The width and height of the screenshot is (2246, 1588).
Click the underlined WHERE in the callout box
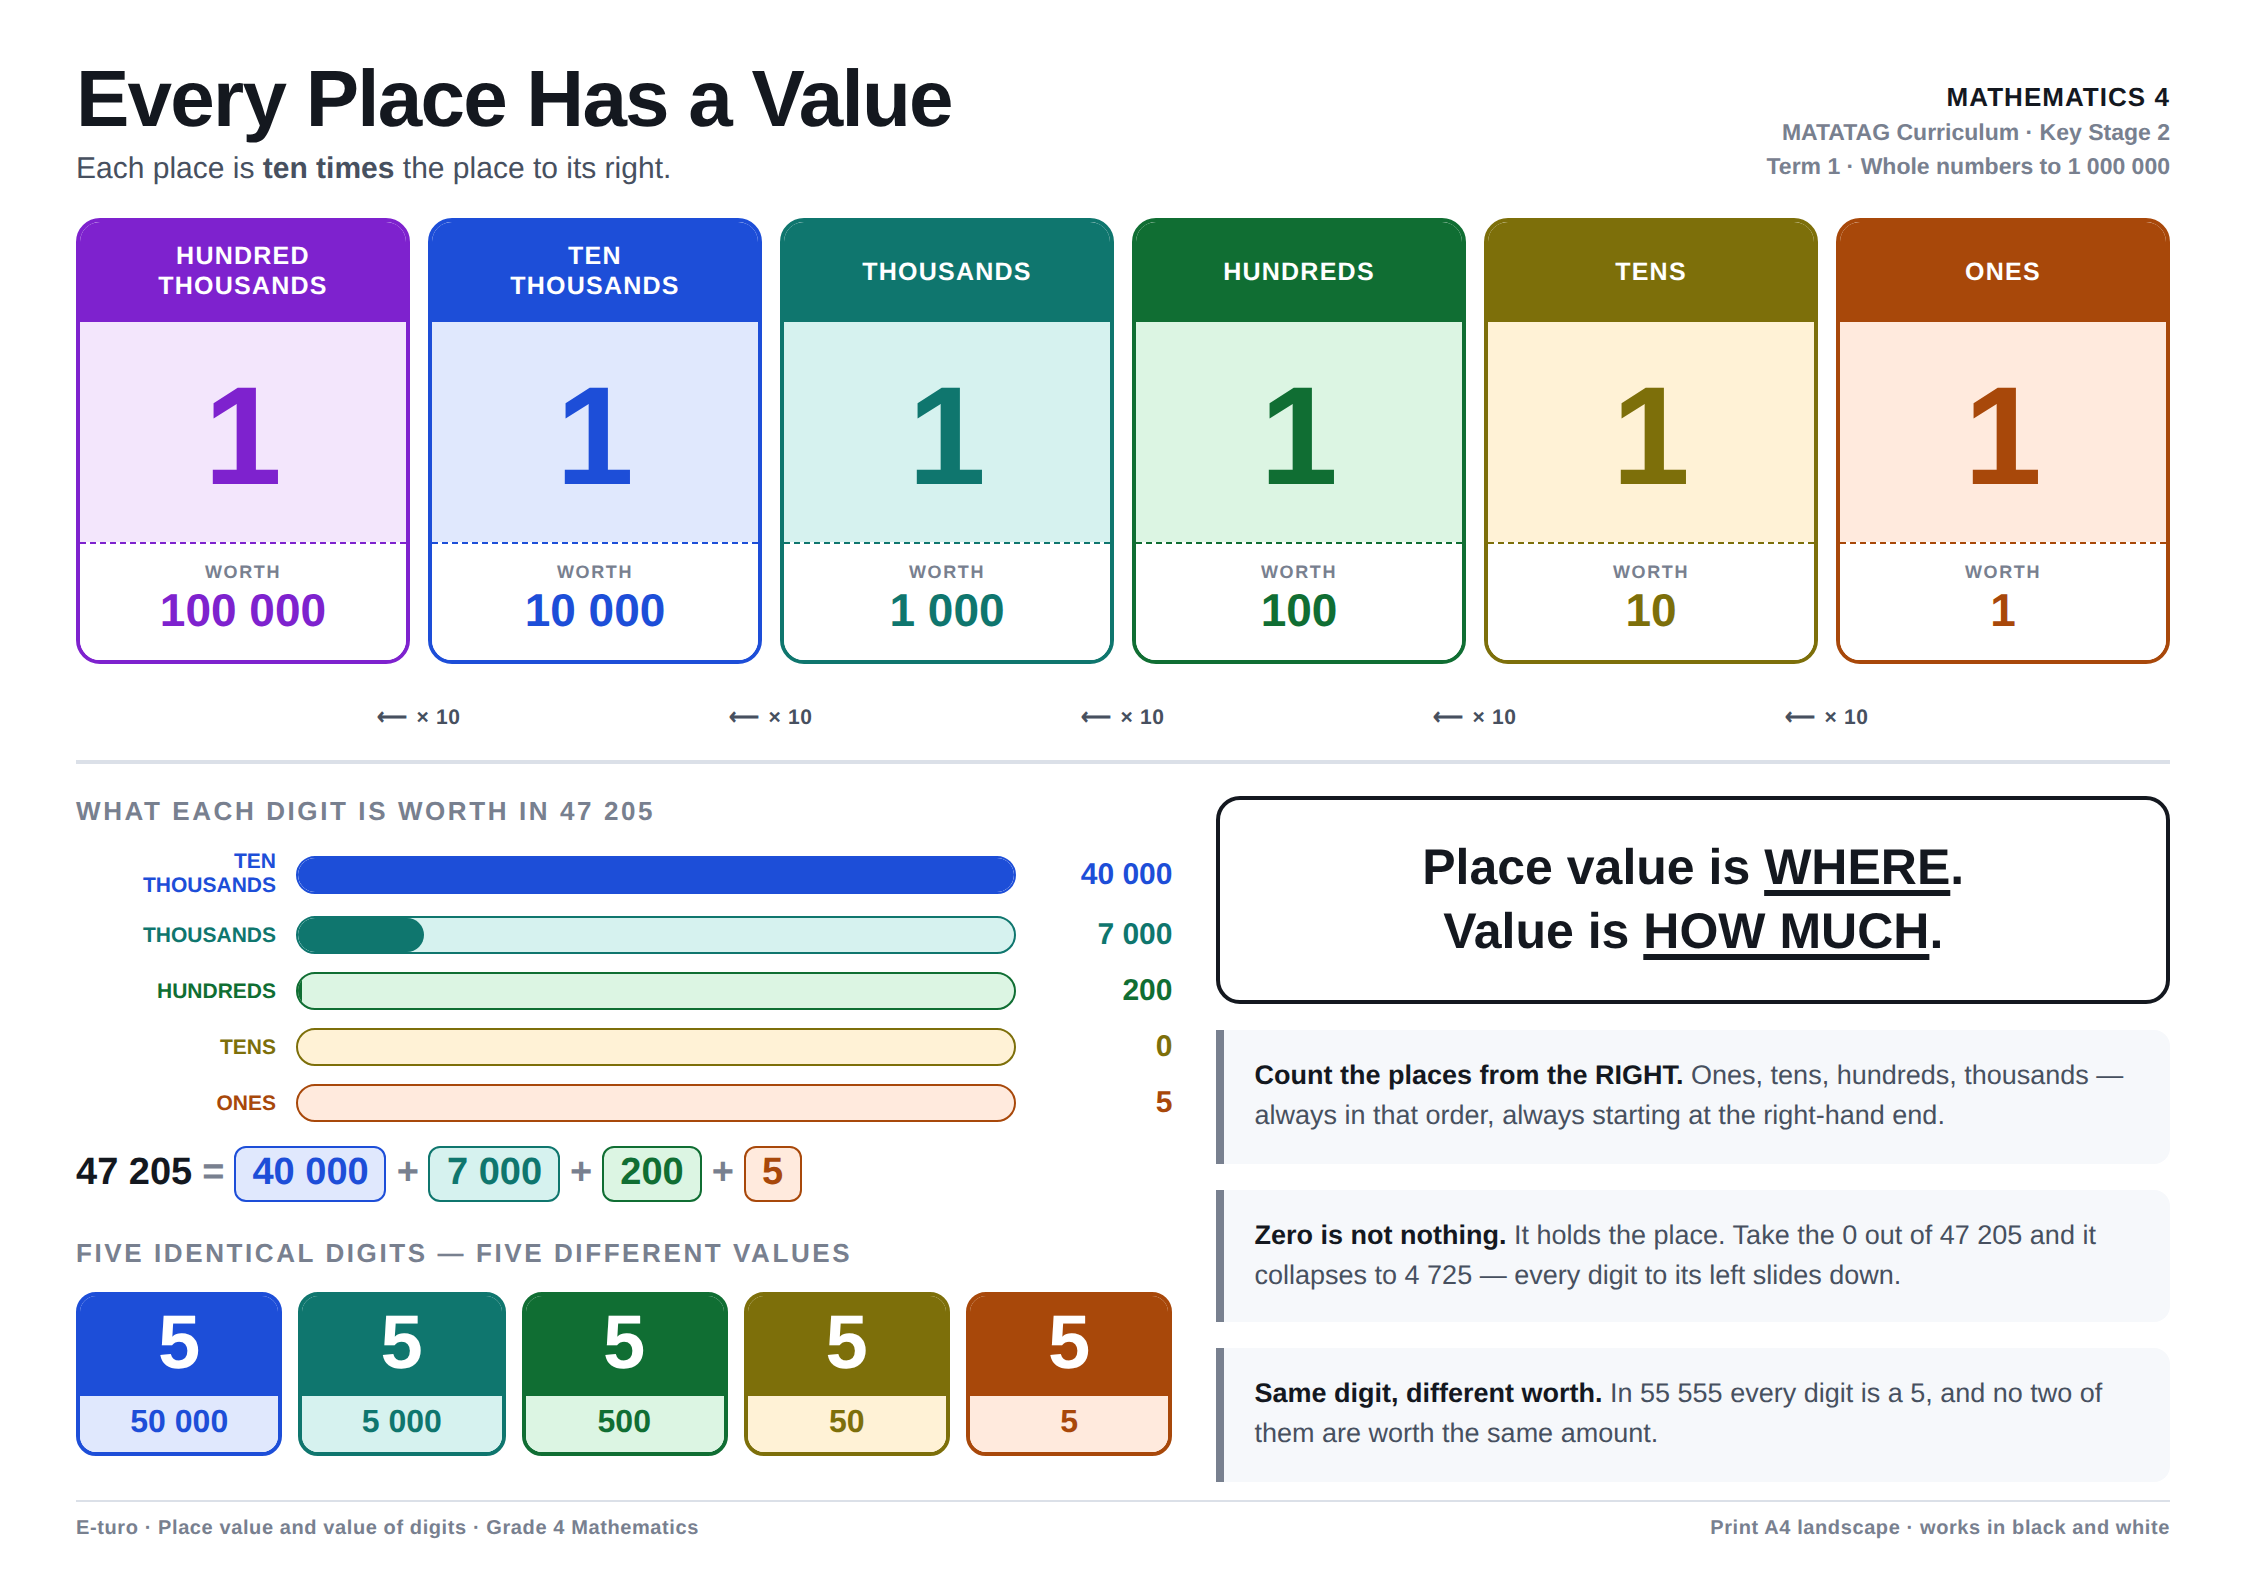(x=1857, y=867)
